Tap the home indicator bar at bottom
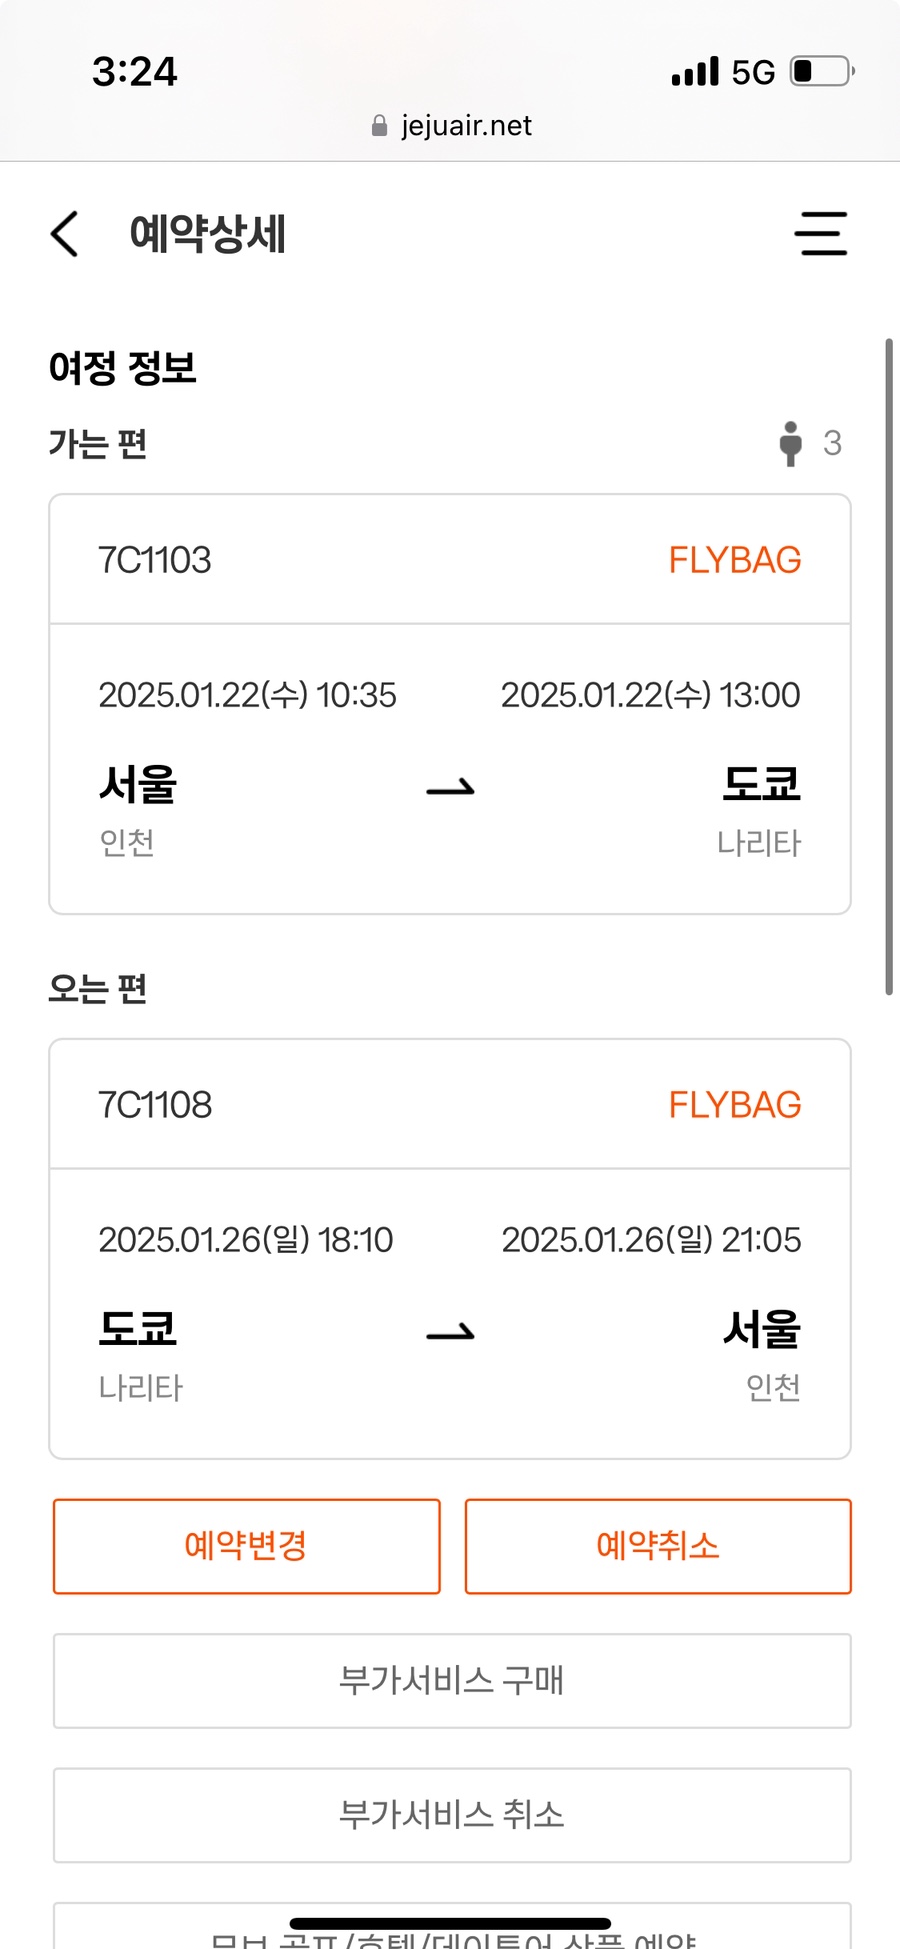Screen dimensions: 900x1949 450,1923
